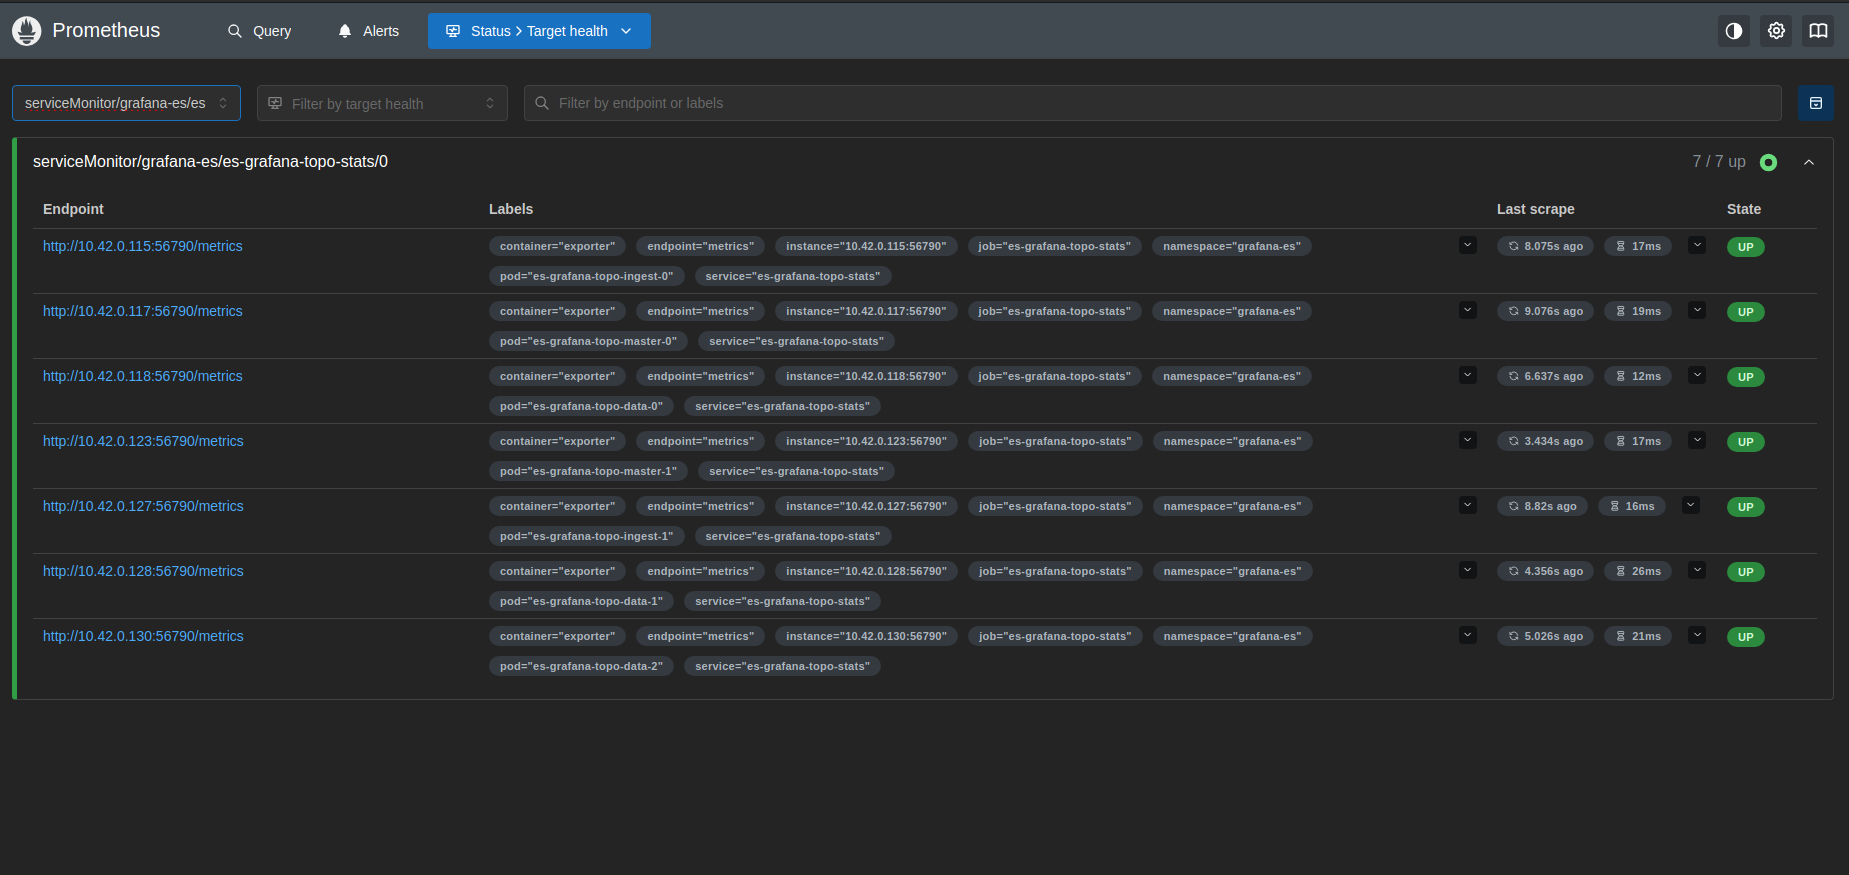Open the 10.42.0.118:56790 metrics endpoint link
The image size is (1849, 875).
point(143,376)
